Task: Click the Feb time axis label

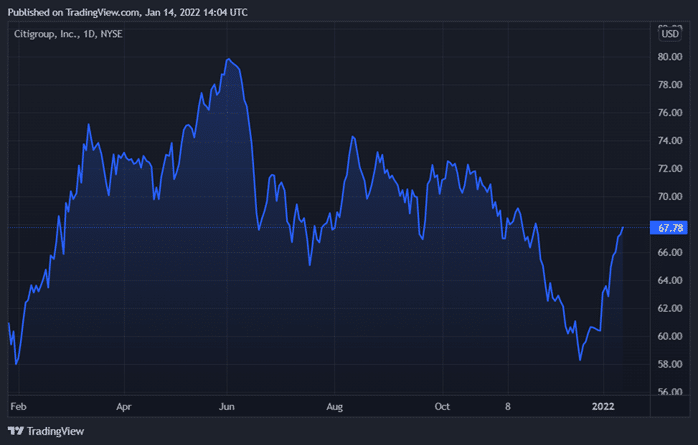Action: pyautogui.click(x=18, y=406)
